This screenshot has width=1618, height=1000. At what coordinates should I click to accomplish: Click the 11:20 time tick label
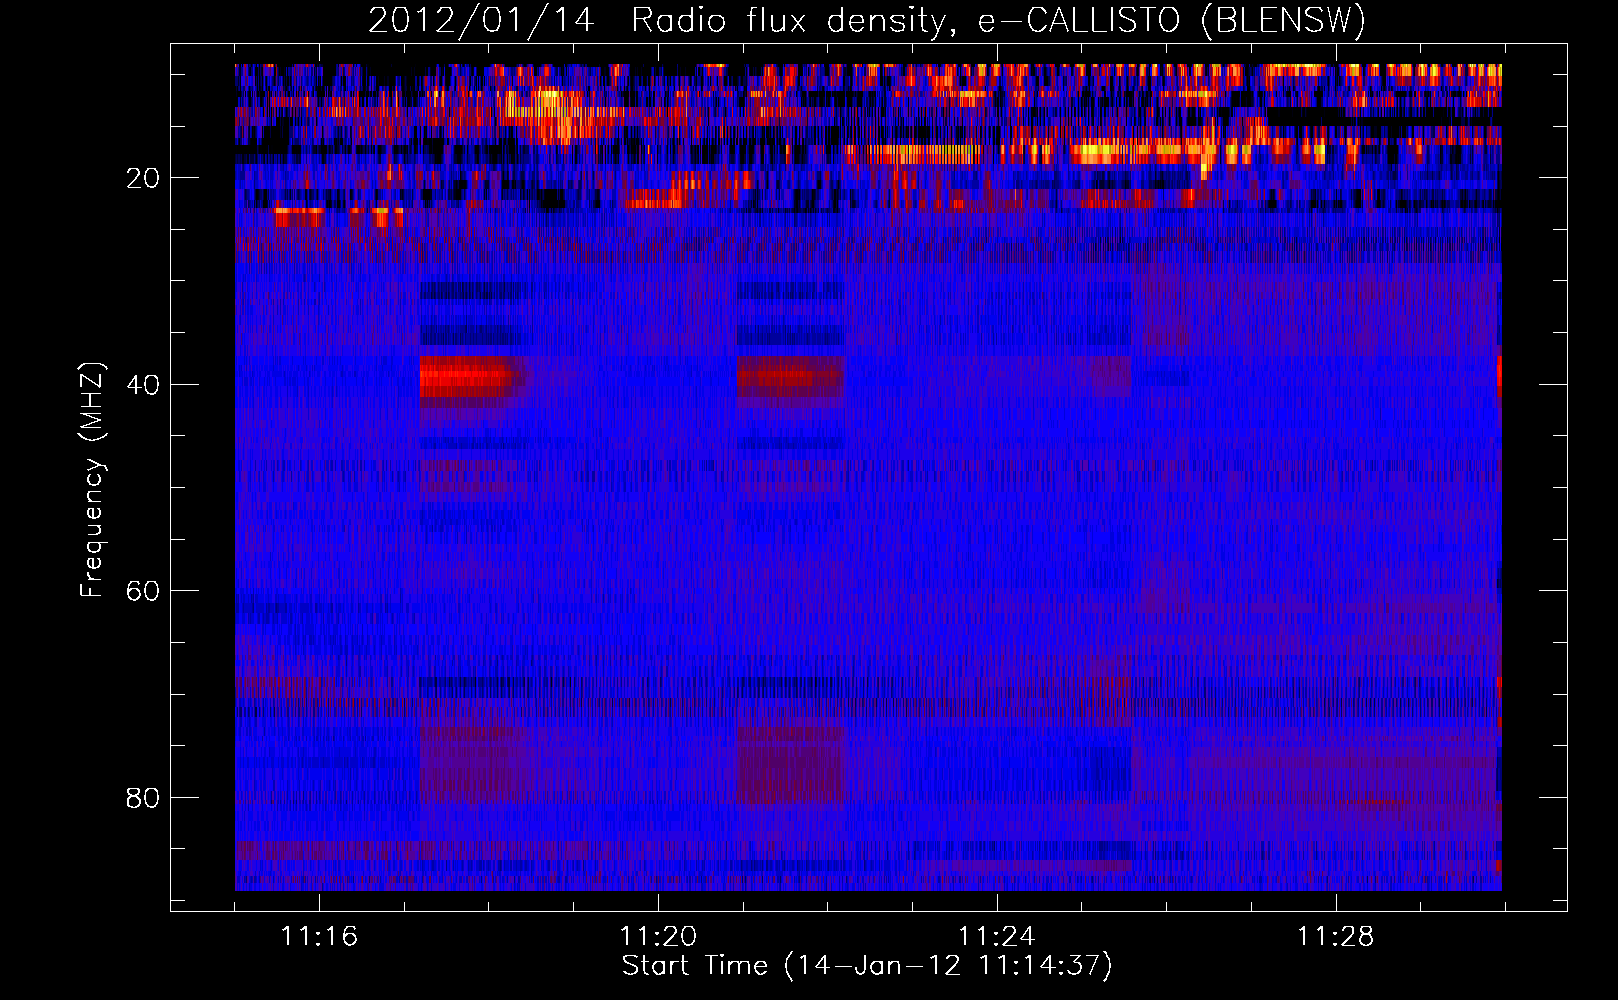(658, 937)
